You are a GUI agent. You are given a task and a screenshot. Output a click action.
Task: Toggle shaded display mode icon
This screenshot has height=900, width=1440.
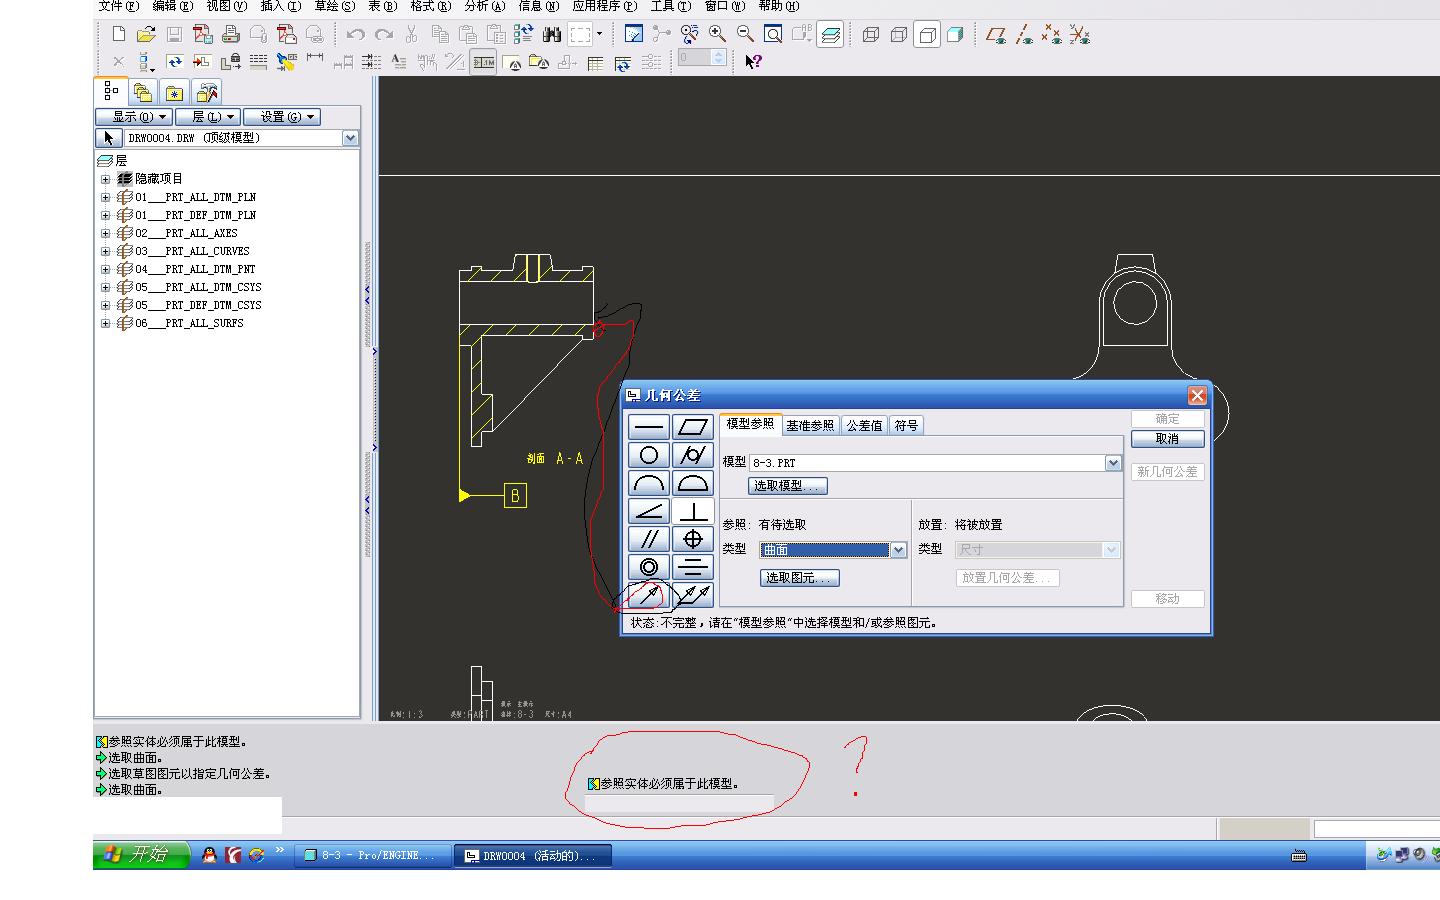pyautogui.click(x=955, y=34)
